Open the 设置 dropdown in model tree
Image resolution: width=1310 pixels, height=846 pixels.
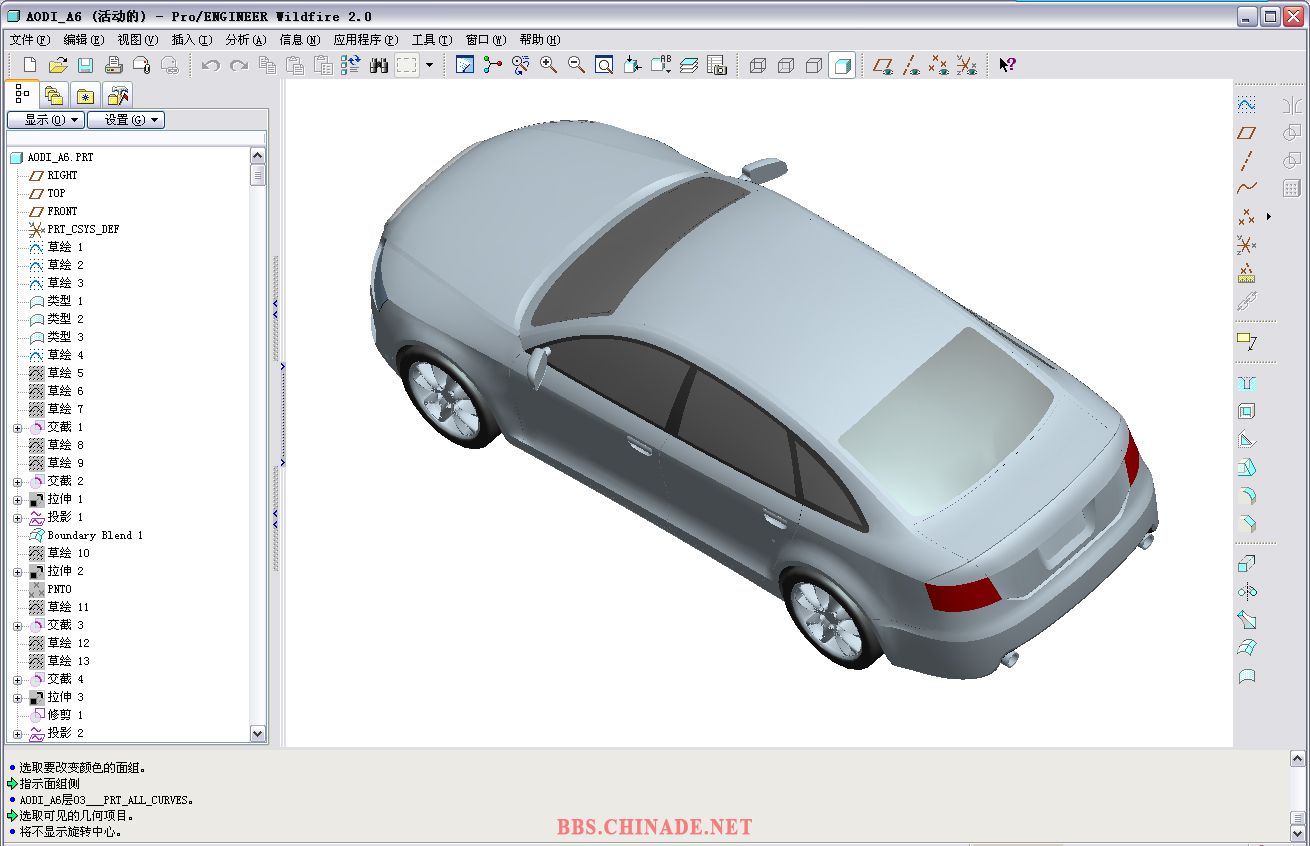point(125,120)
